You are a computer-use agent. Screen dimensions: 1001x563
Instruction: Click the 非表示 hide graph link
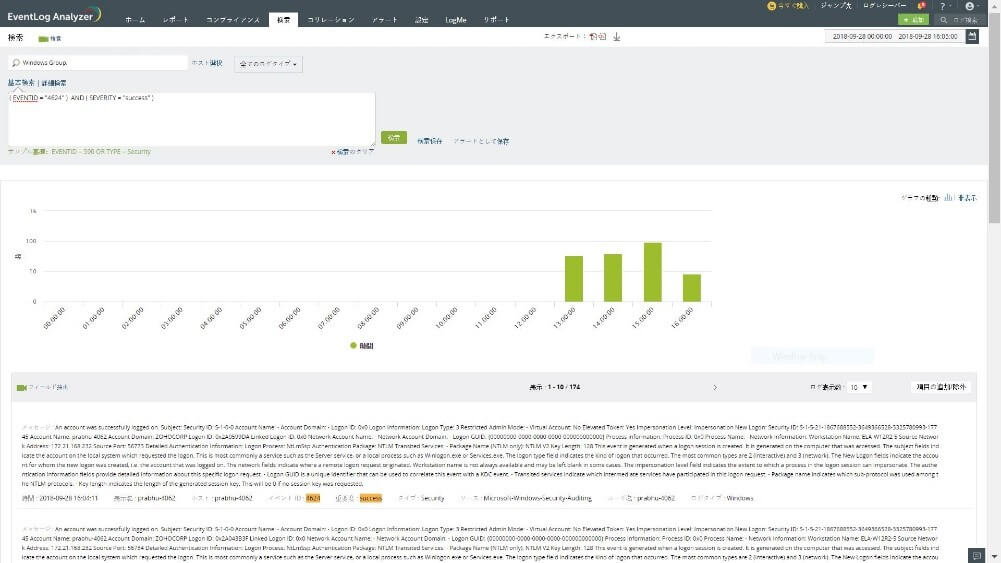tap(967, 198)
